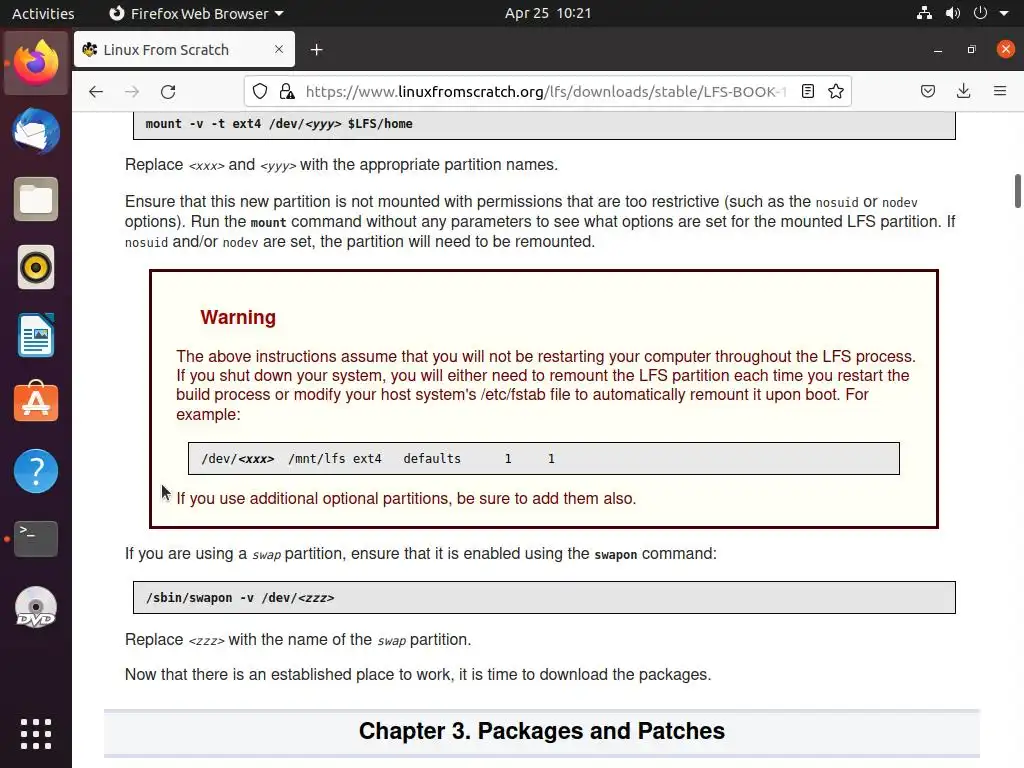1024x768 pixels.
Task: Click the Warning heading text
Action: coord(238,317)
